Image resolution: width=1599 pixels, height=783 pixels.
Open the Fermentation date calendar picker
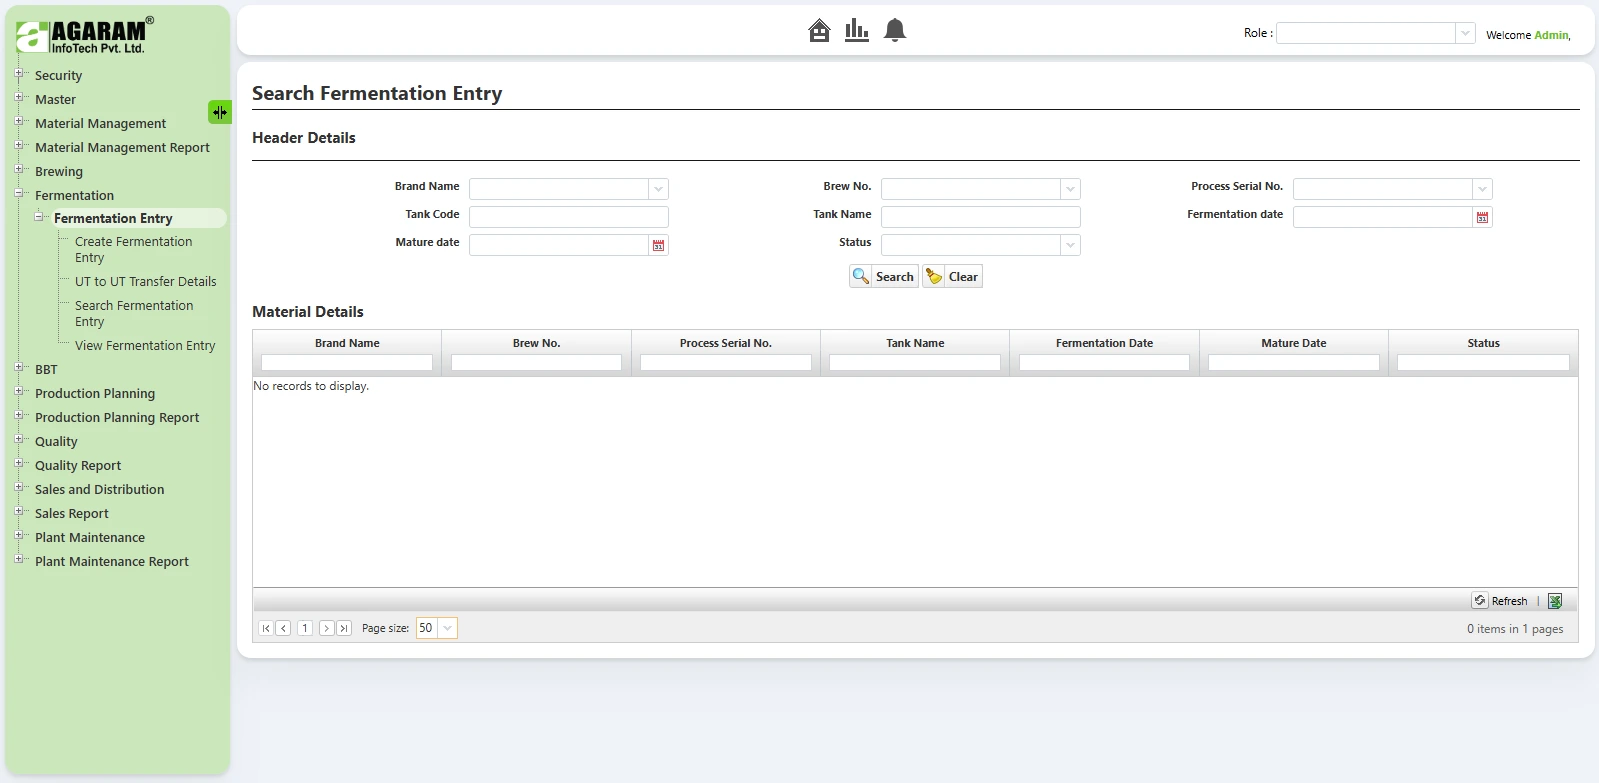pos(1482,217)
